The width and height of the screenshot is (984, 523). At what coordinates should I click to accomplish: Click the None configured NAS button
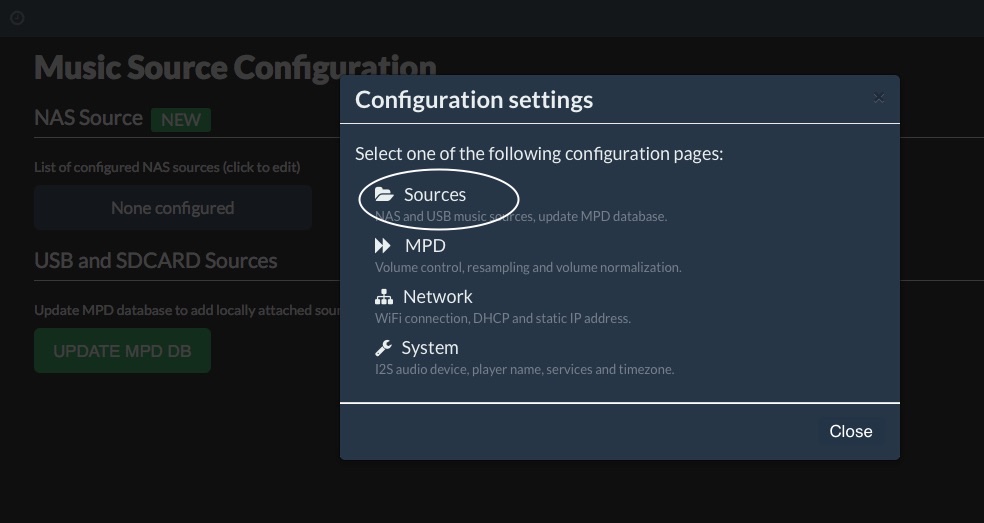(172, 208)
